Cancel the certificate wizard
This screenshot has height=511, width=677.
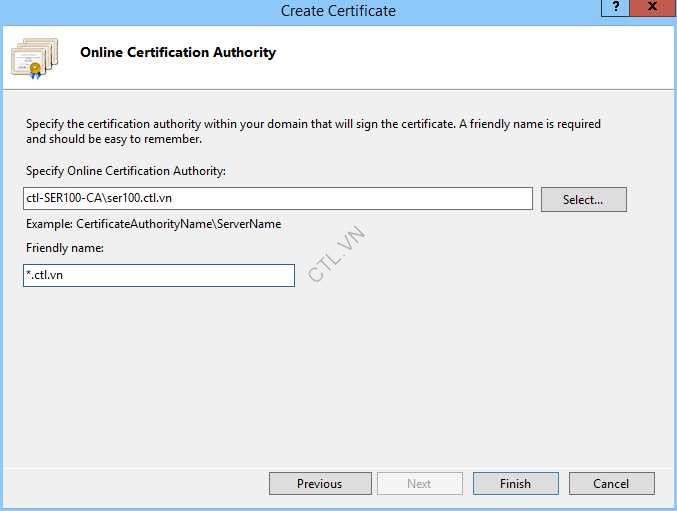(611, 484)
